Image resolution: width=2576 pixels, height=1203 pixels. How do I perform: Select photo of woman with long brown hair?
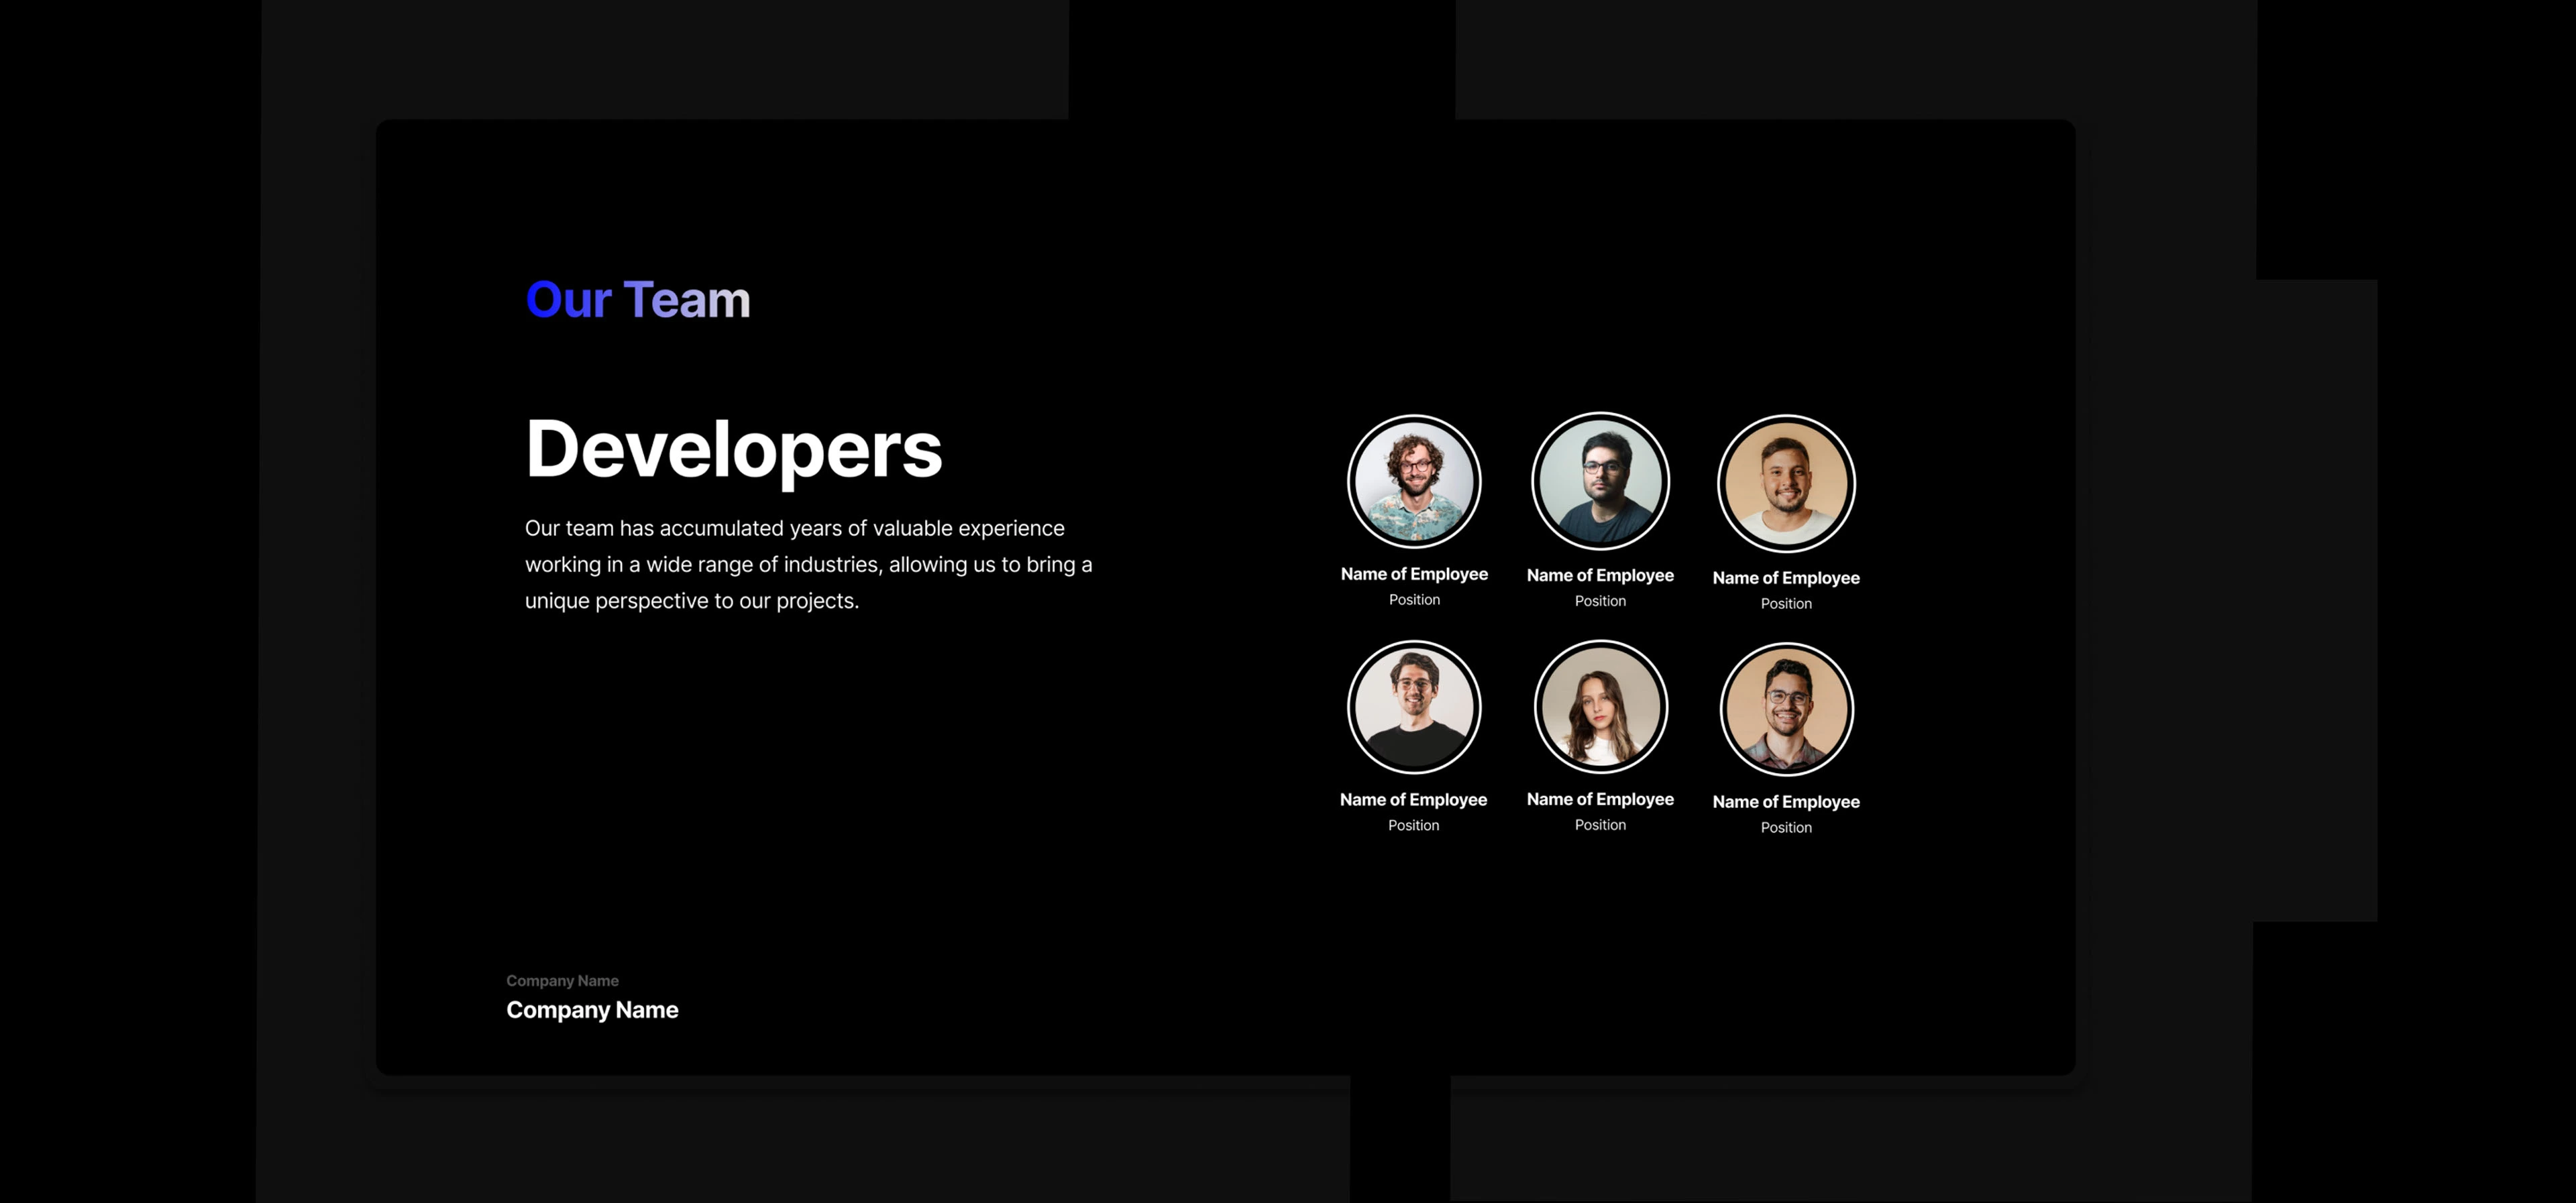click(x=1600, y=706)
